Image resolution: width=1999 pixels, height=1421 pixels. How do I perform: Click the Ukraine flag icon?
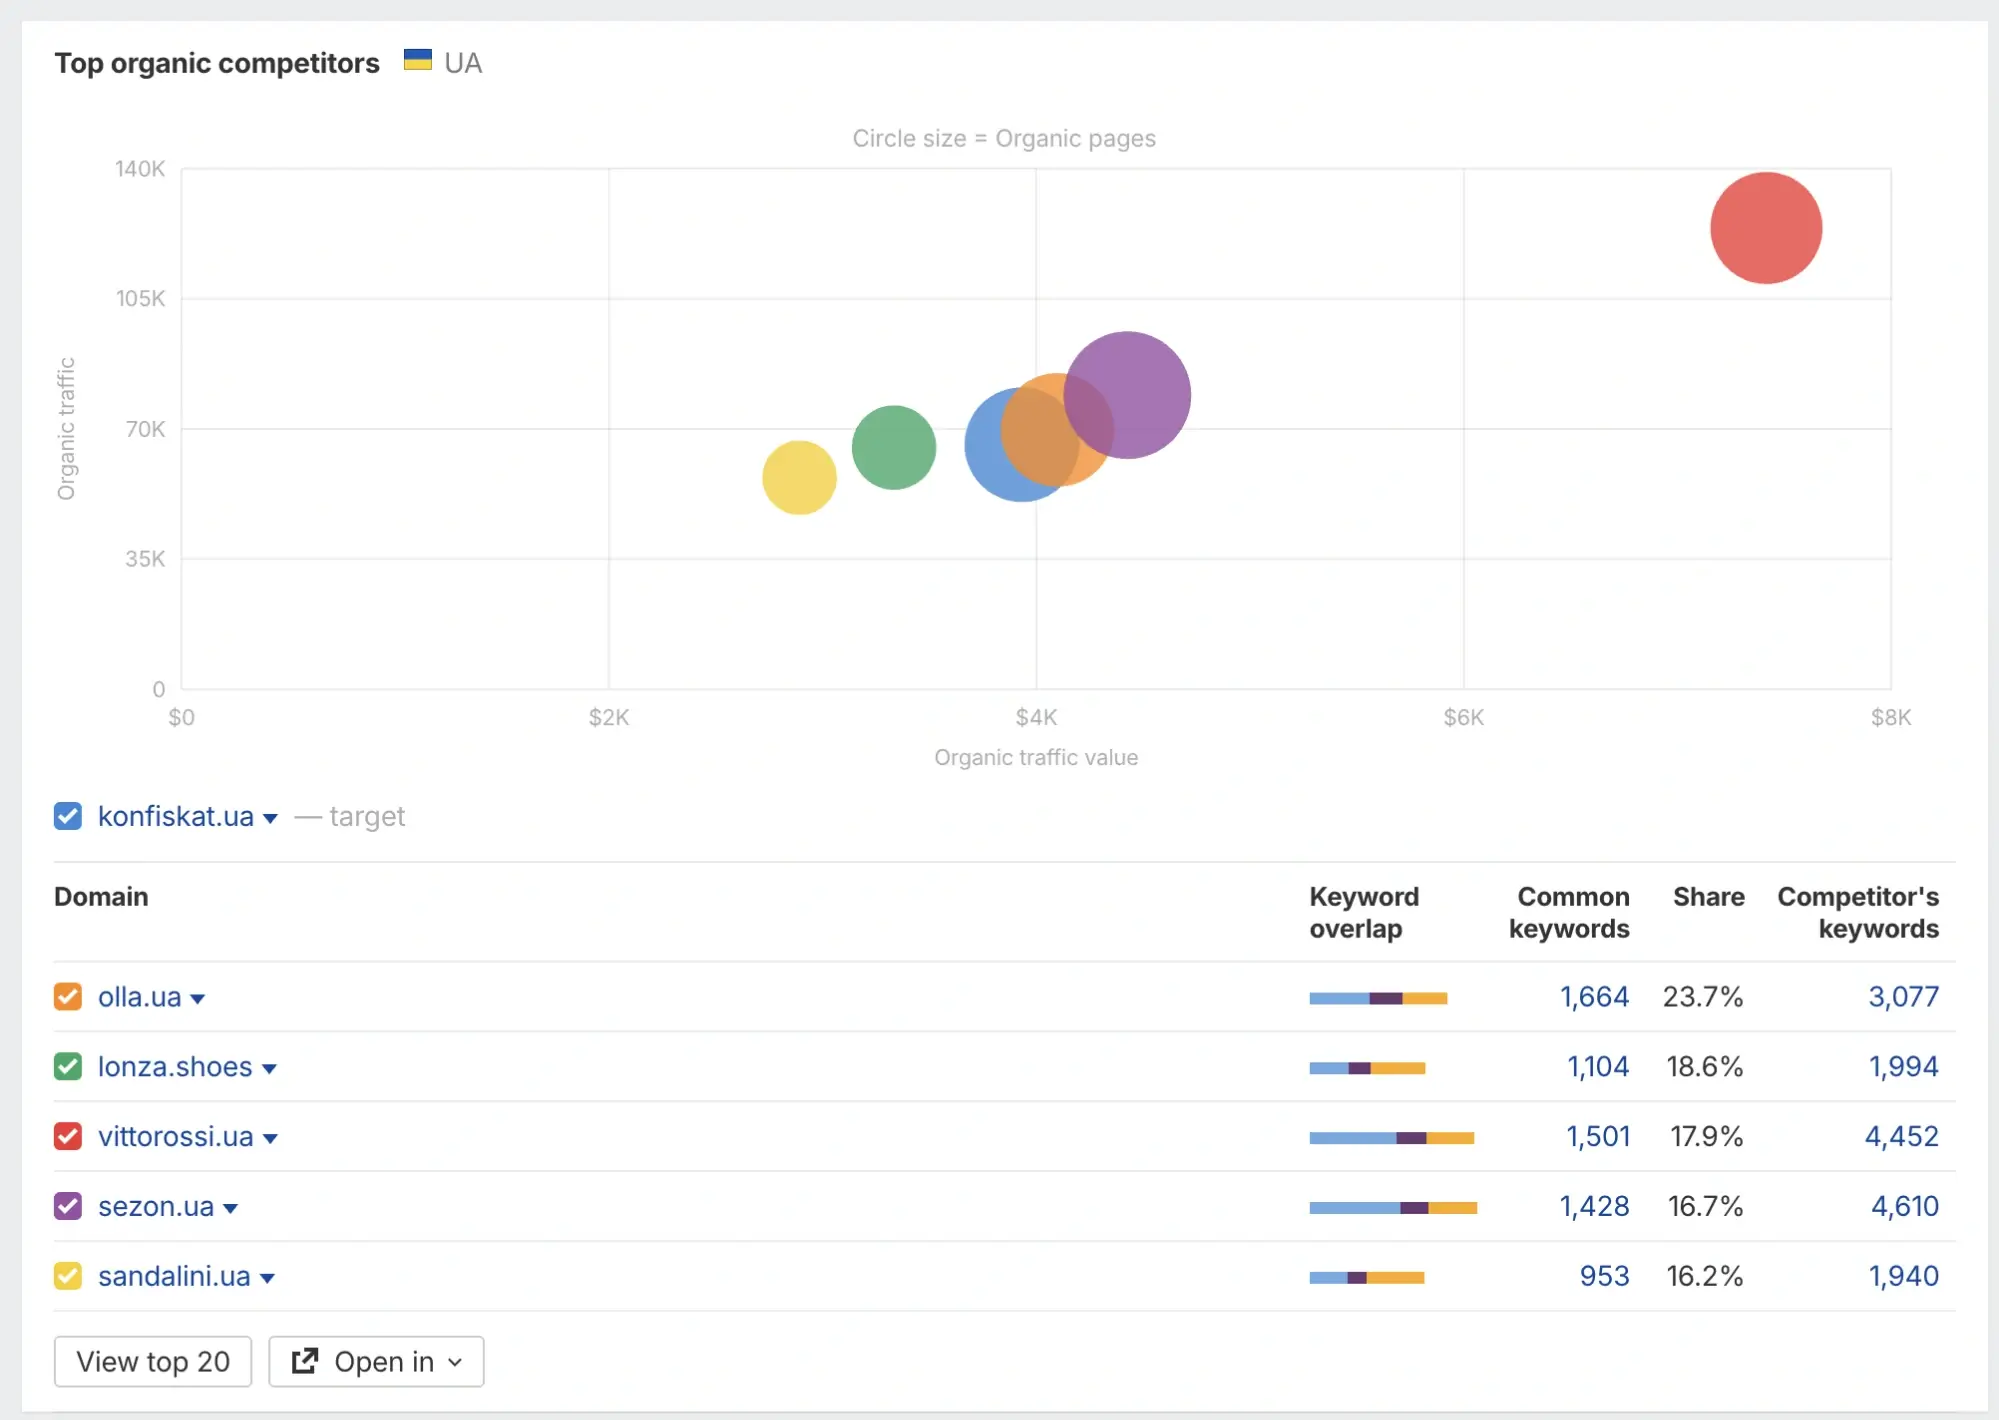coord(417,61)
